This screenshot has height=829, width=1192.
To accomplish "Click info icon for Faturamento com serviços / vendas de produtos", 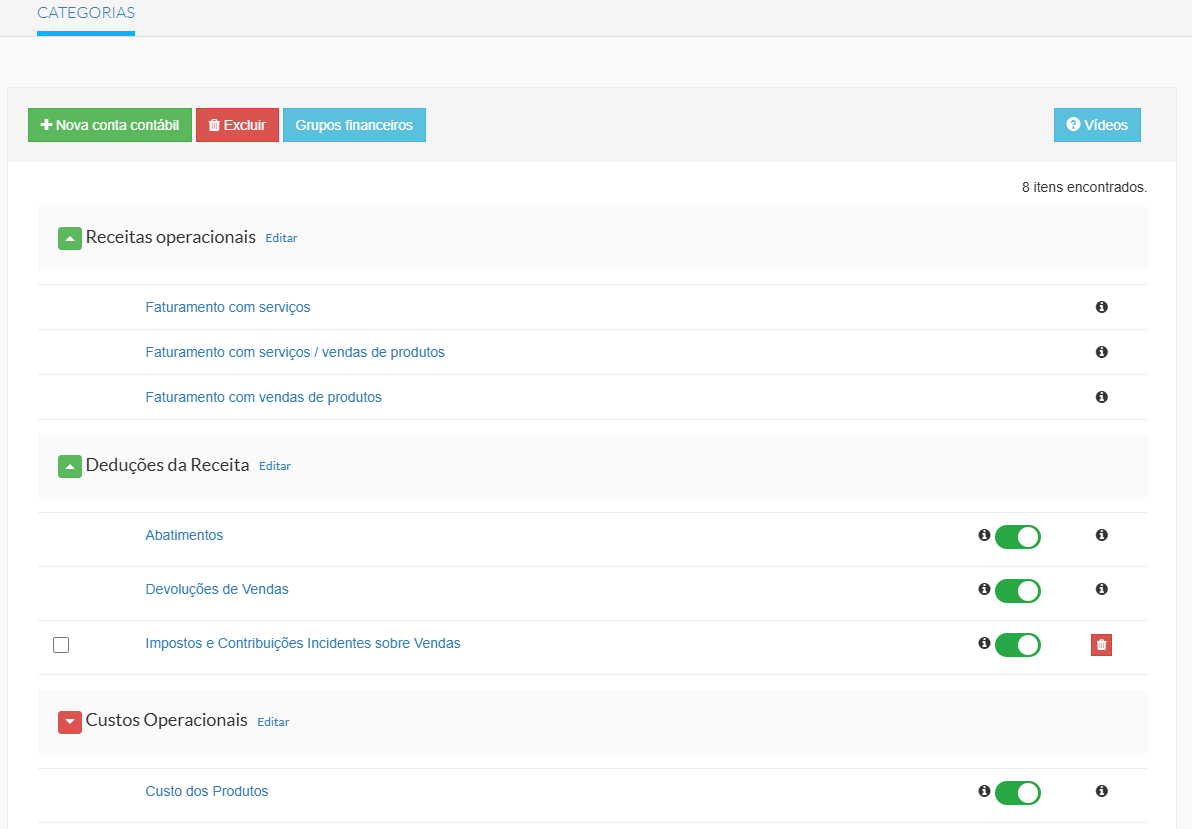I will pyautogui.click(x=1101, y=352).
